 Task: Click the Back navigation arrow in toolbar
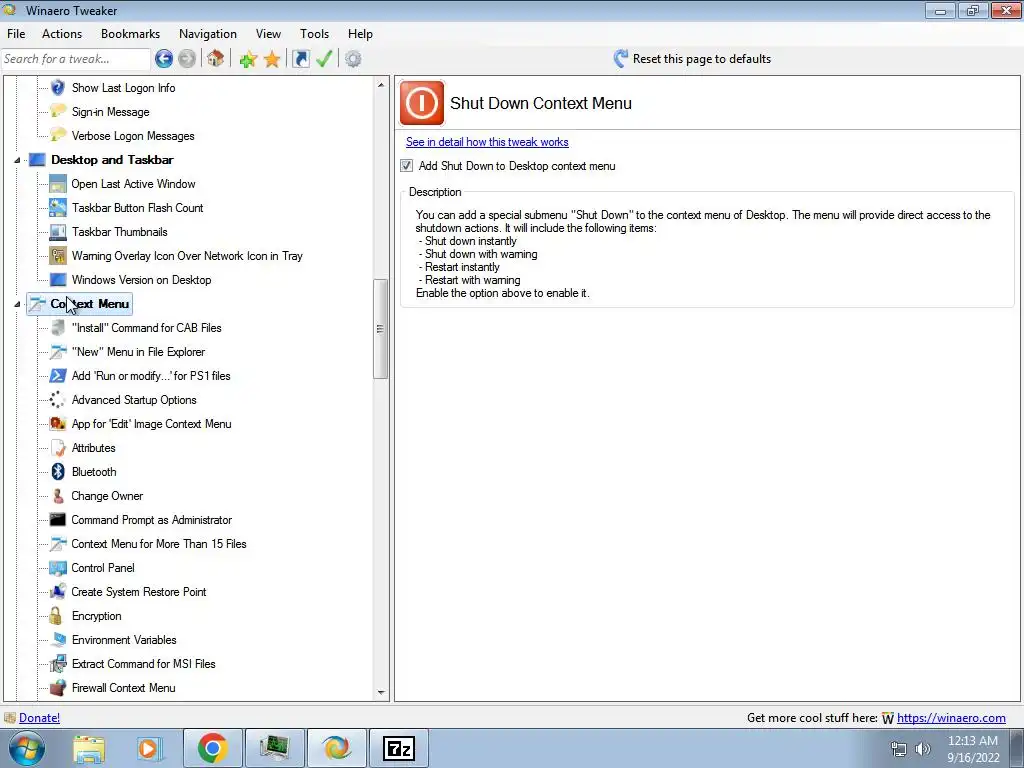click(x=164, y=59)
